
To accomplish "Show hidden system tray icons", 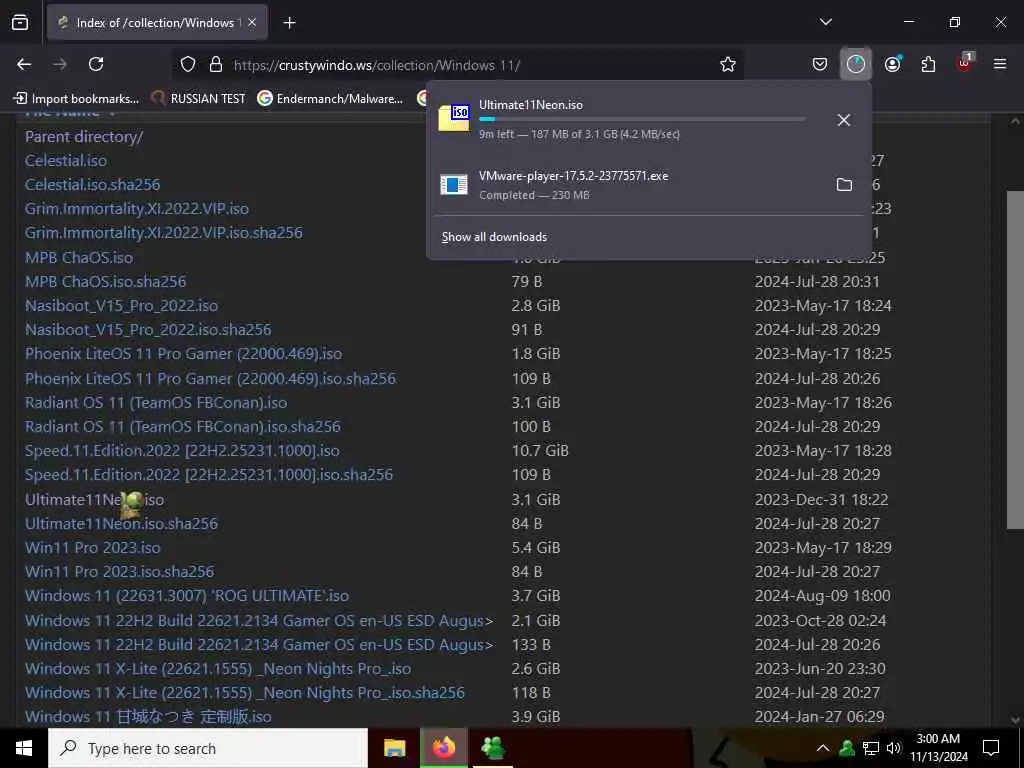I will point(823,748).
